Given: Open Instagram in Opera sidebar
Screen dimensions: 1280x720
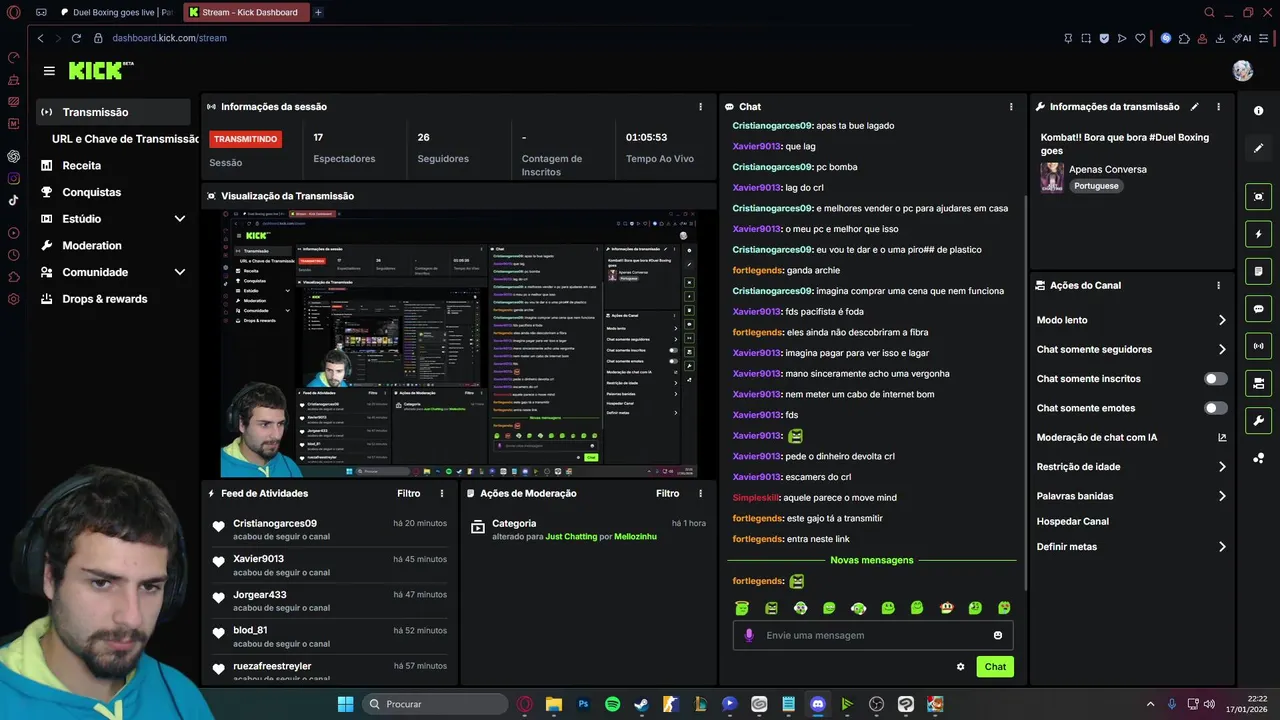Looking at the screenshot, I should pyautogui.click(x=14, y=178).
